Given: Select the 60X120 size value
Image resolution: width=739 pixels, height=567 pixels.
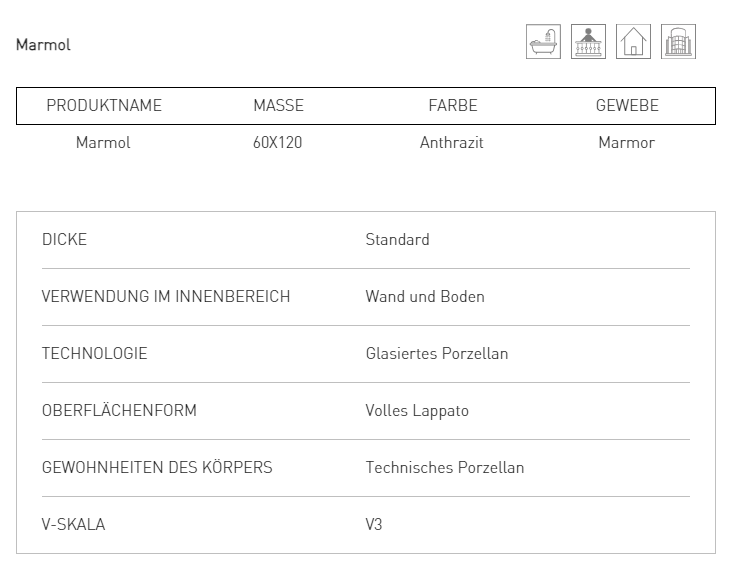Looking at the screenshot, I should coord(277,142).
